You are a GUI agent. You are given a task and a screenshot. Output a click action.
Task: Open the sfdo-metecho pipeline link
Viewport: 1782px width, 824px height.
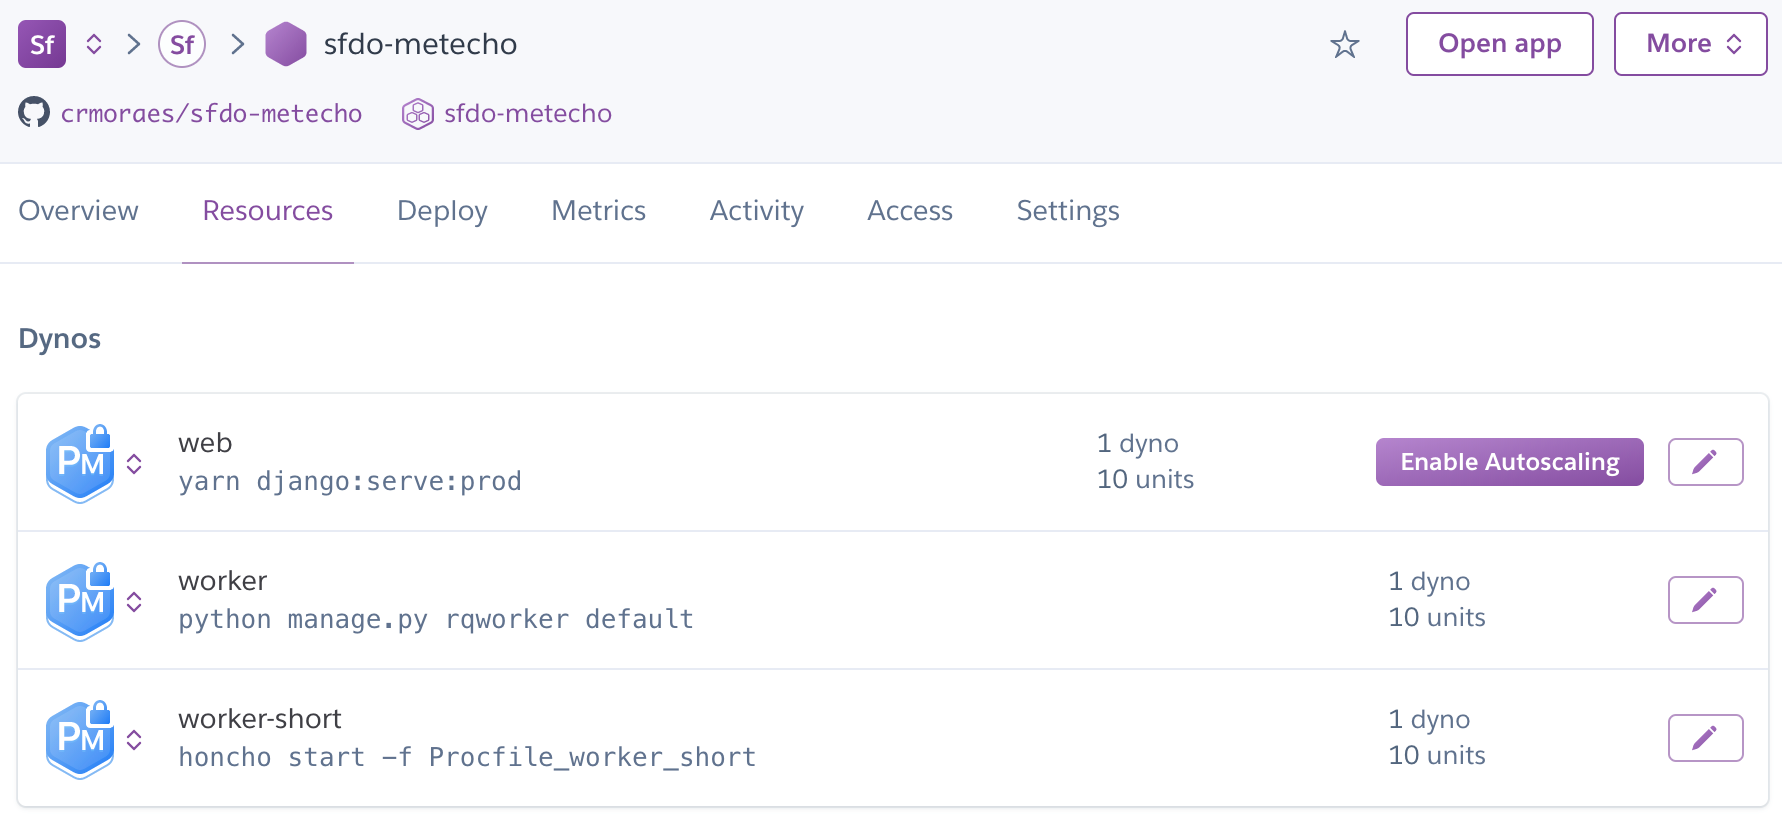(x=528, y=113)
